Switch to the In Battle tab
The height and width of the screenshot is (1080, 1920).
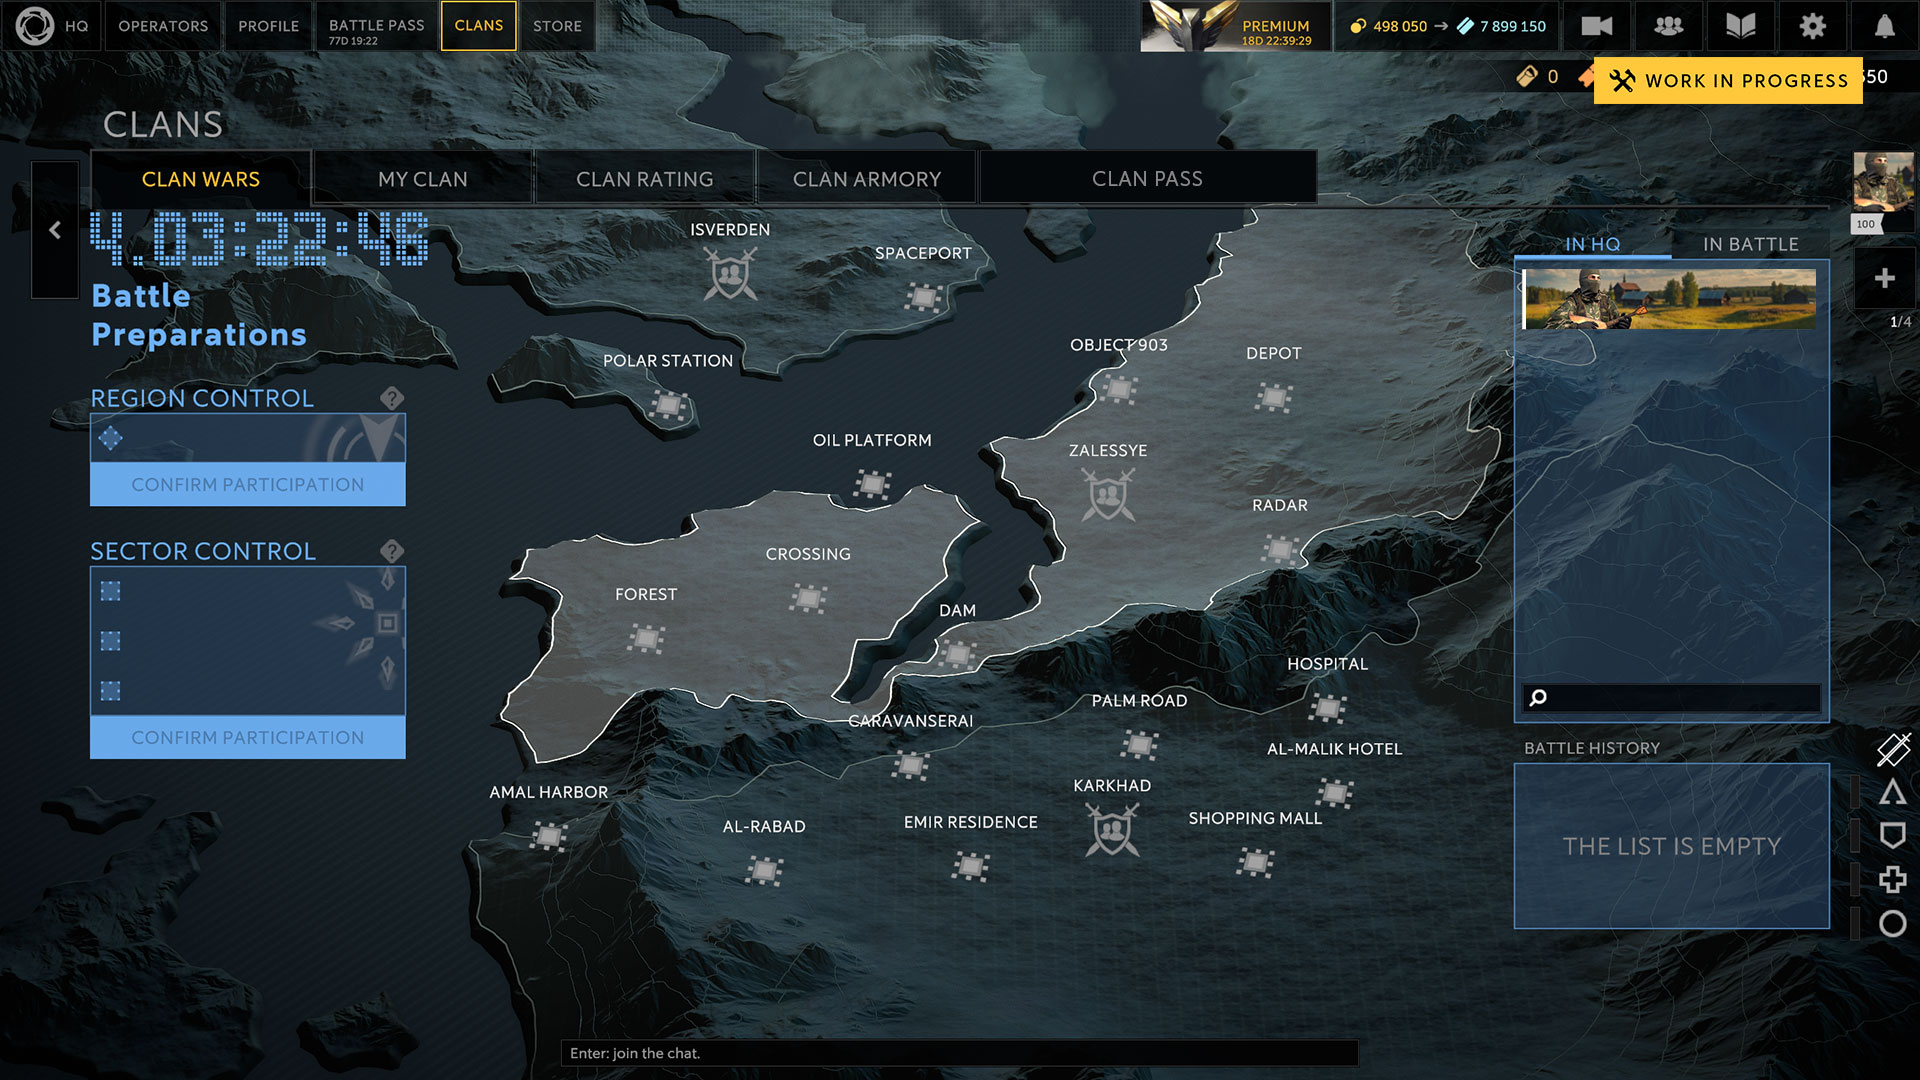[1750, 244]
